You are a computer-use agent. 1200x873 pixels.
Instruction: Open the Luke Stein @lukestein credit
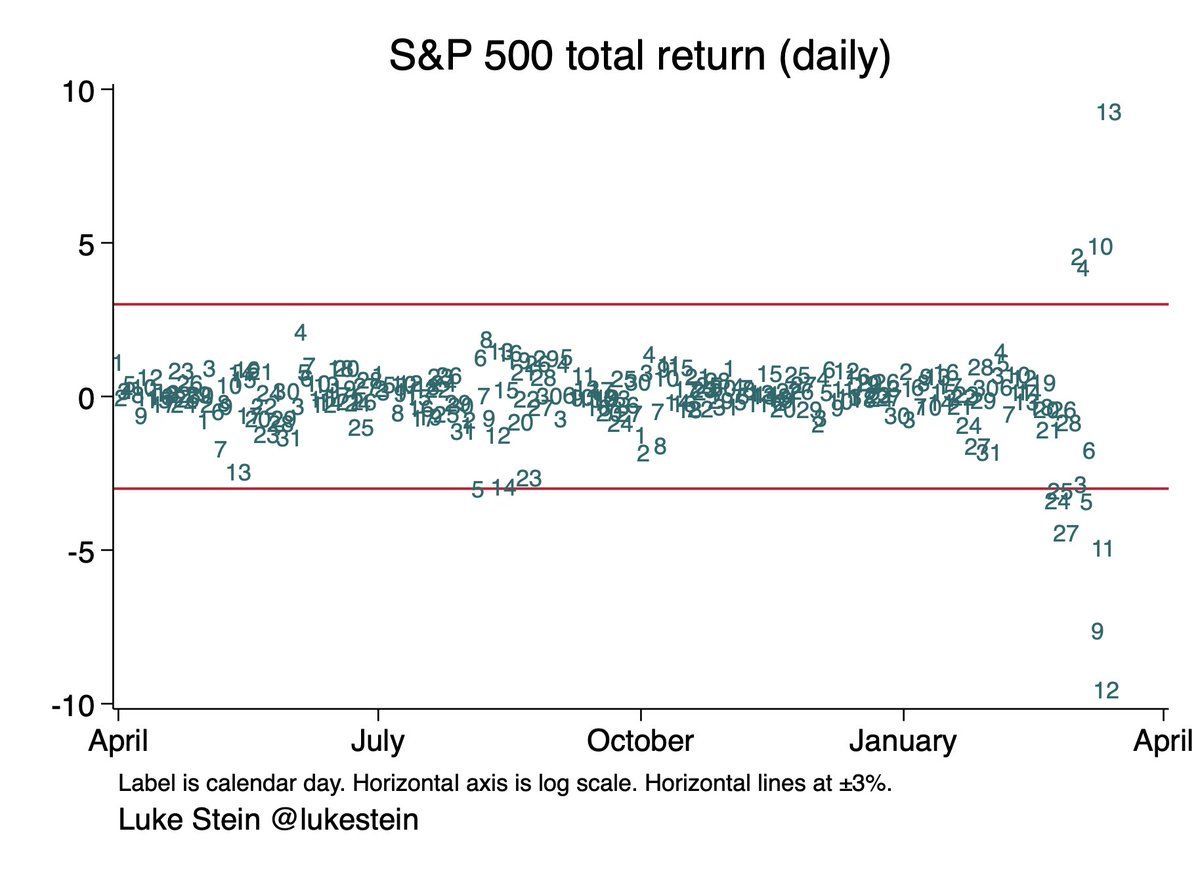coord(268,821)
